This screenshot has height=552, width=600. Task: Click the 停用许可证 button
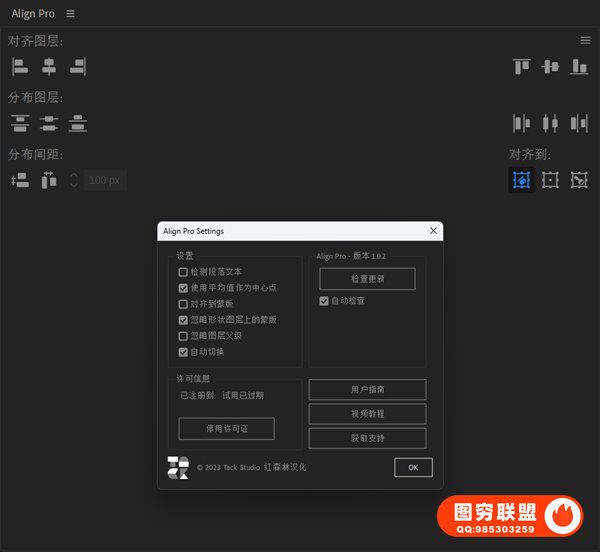point(226,429)
